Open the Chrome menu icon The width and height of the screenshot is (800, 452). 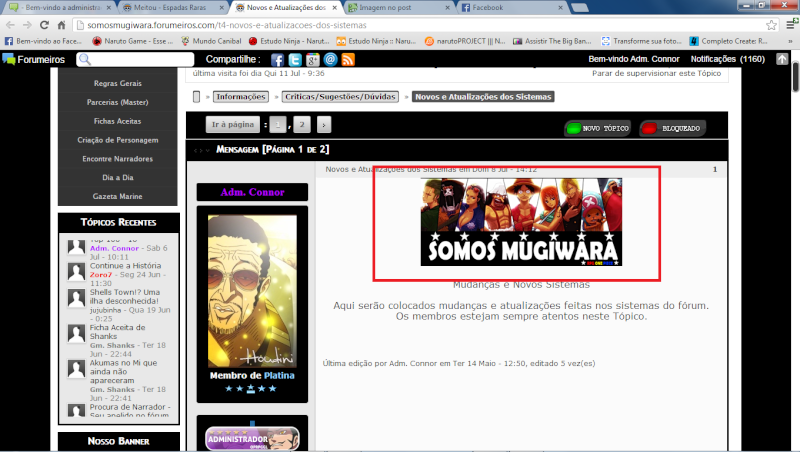coord(791,24)
